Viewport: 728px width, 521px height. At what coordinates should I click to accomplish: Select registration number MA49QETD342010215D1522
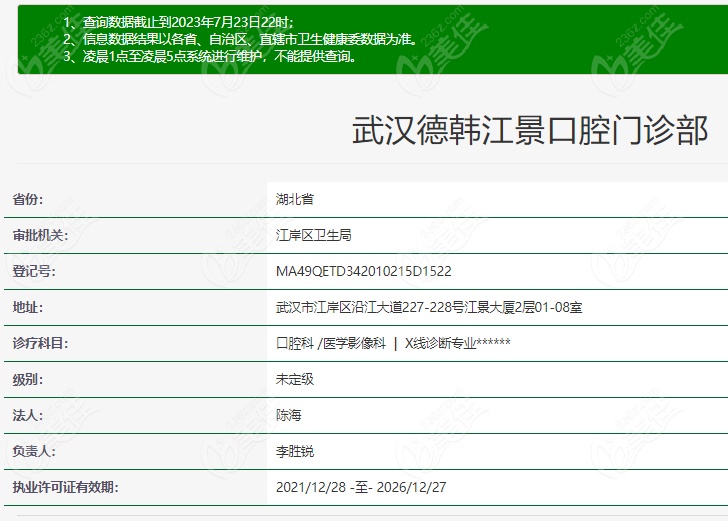pos(363,271)
